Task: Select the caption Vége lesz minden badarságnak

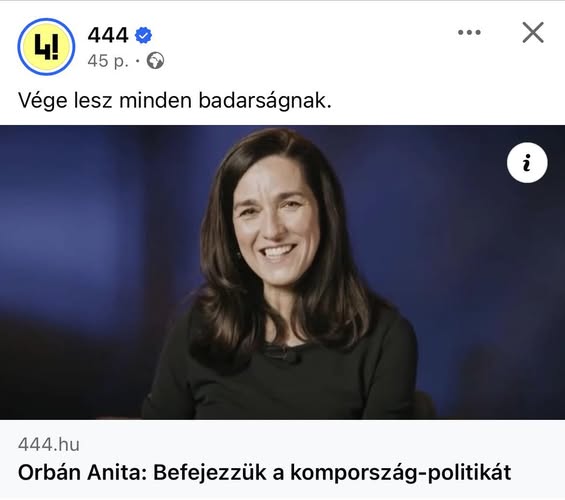Action: 175,101
